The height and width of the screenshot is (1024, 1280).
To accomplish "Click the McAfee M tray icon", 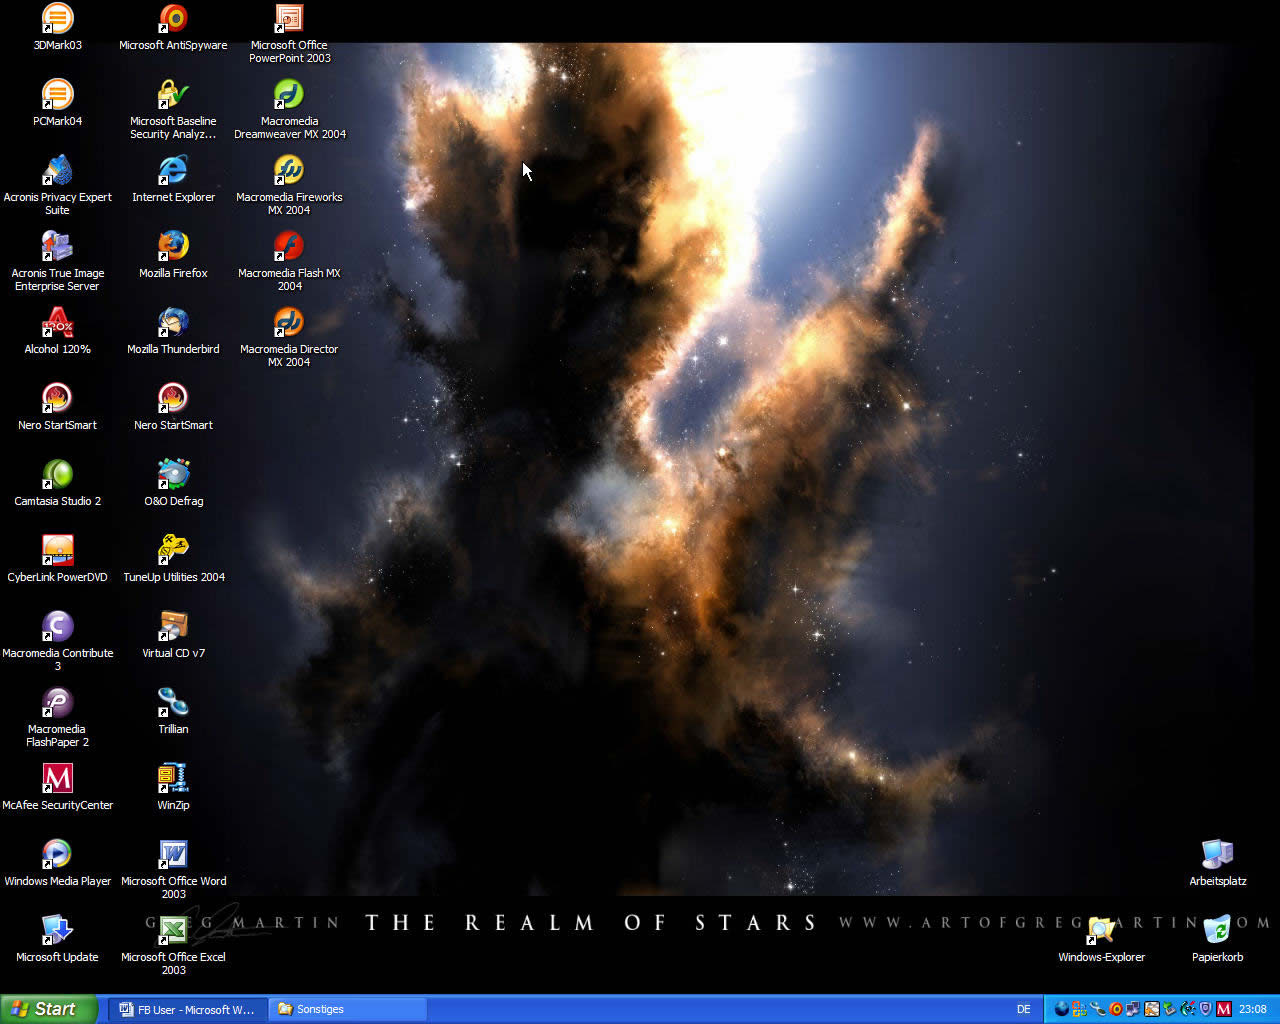I will click(x=1223, y=1009).
